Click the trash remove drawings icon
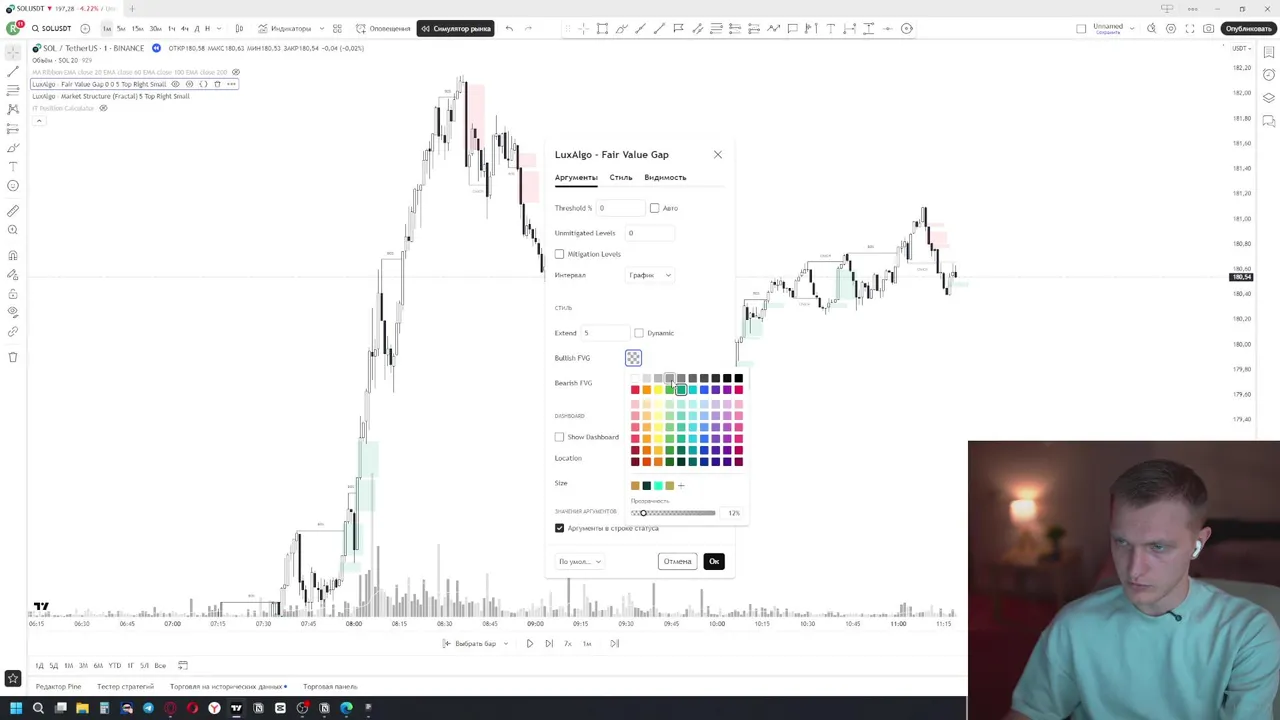The width and height of the screenshot is (1280, 720). [x=13, y=357]
